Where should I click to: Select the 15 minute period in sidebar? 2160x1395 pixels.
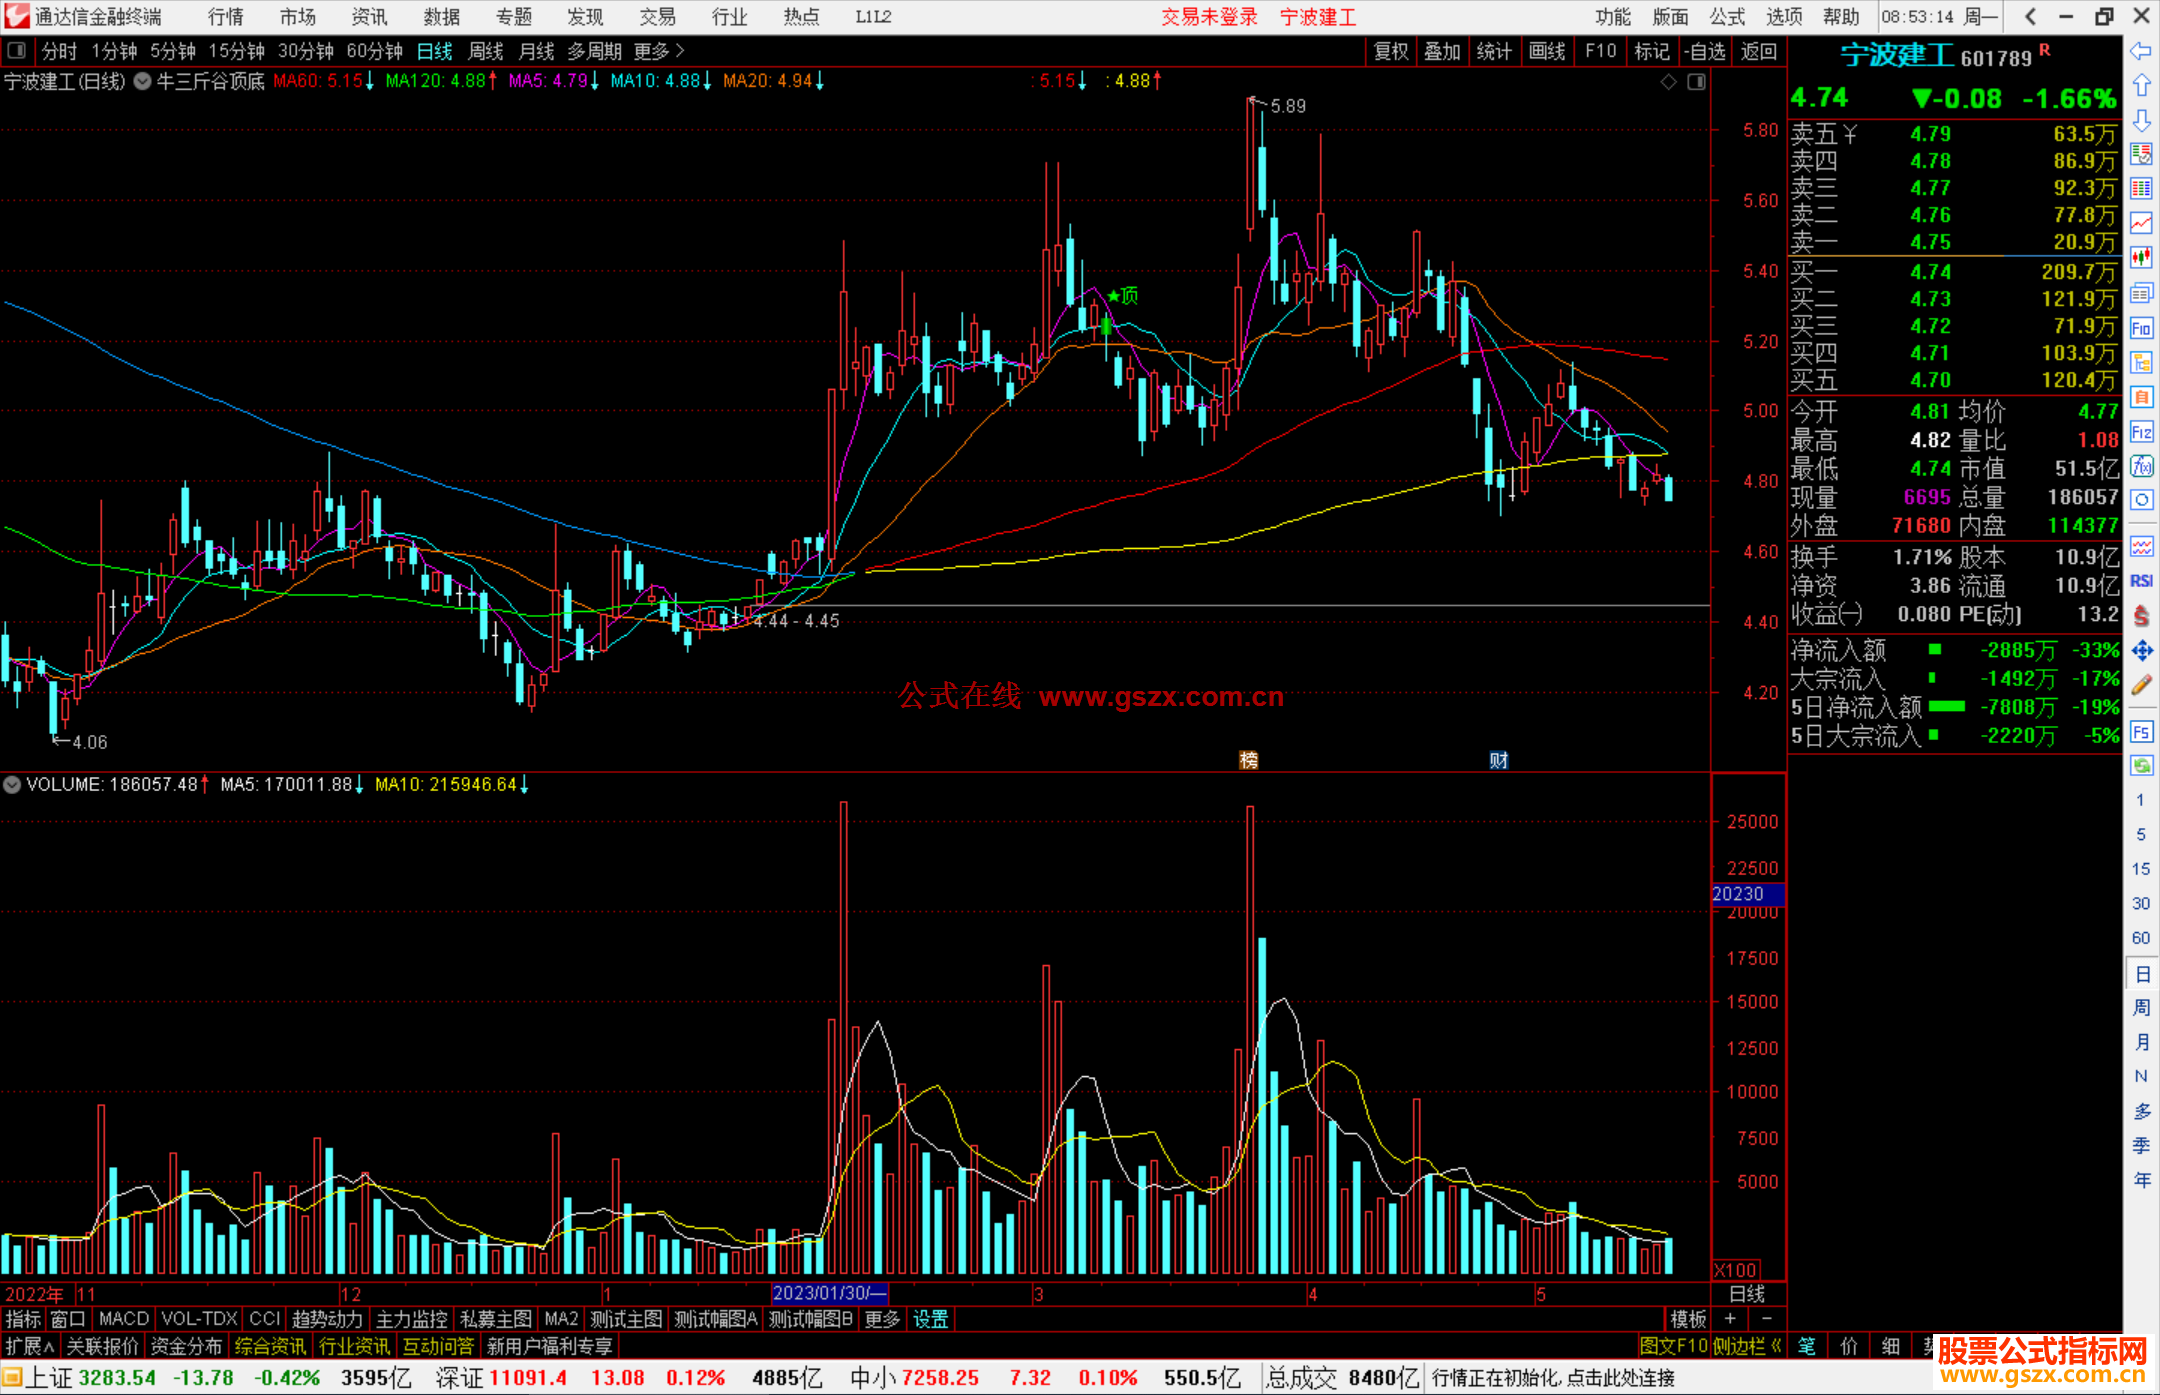(2140, 869)
